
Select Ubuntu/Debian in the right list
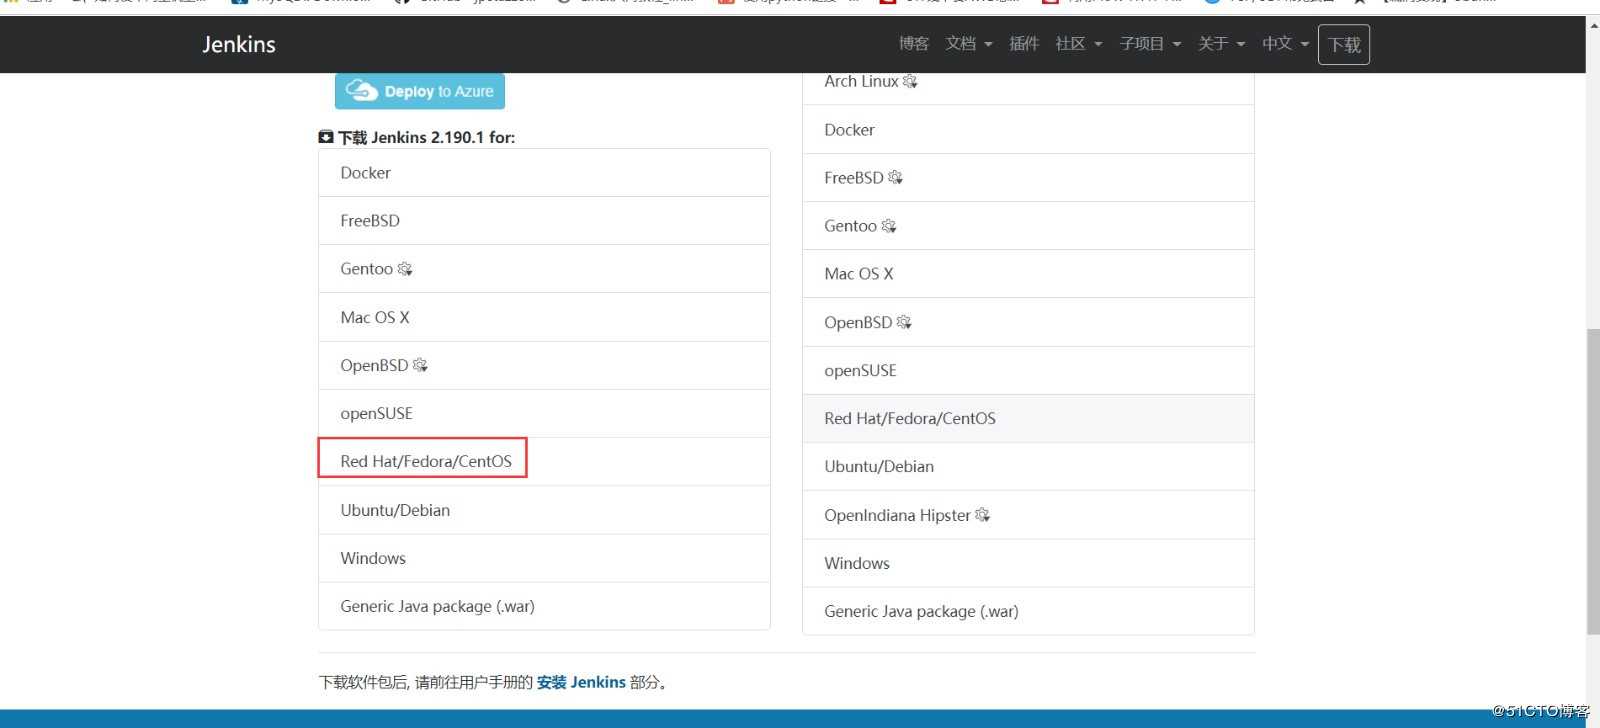[x=1028, y=466]
